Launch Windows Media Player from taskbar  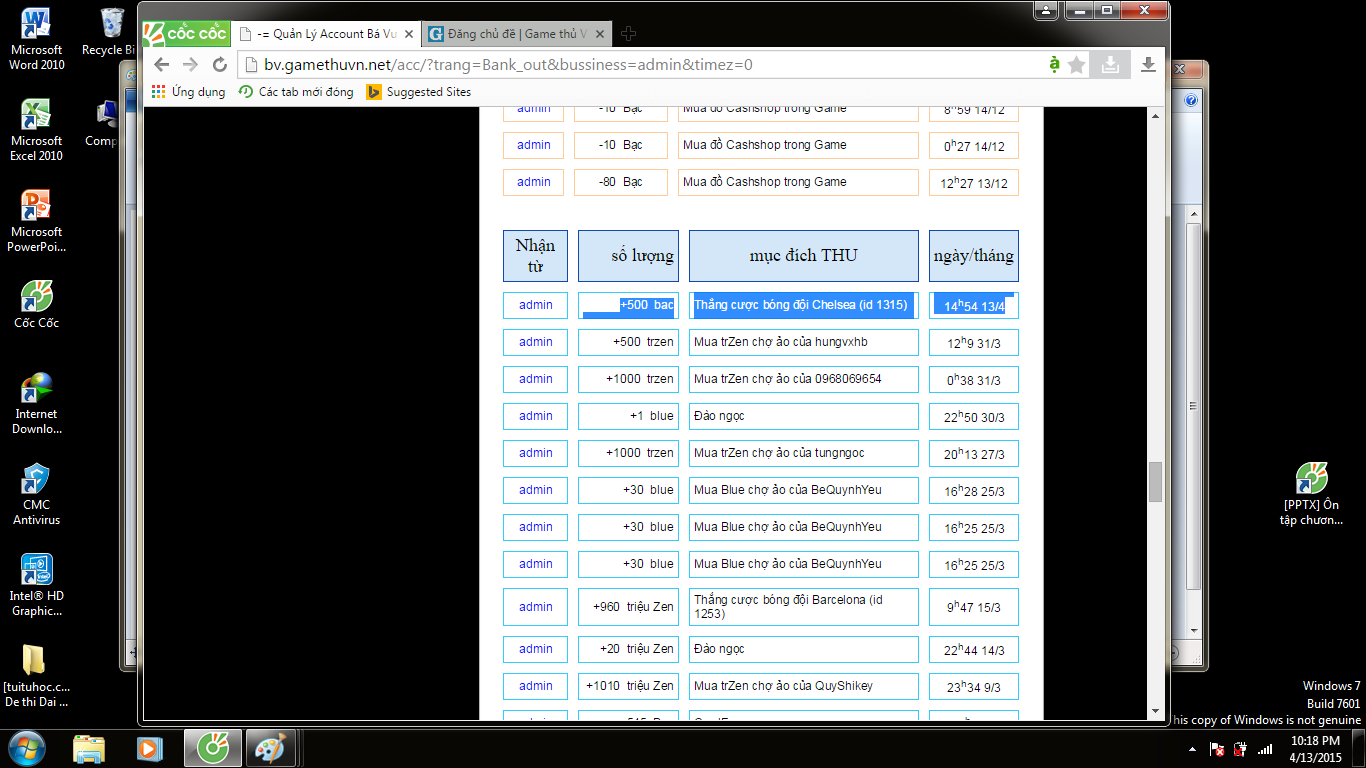point(150,748)
